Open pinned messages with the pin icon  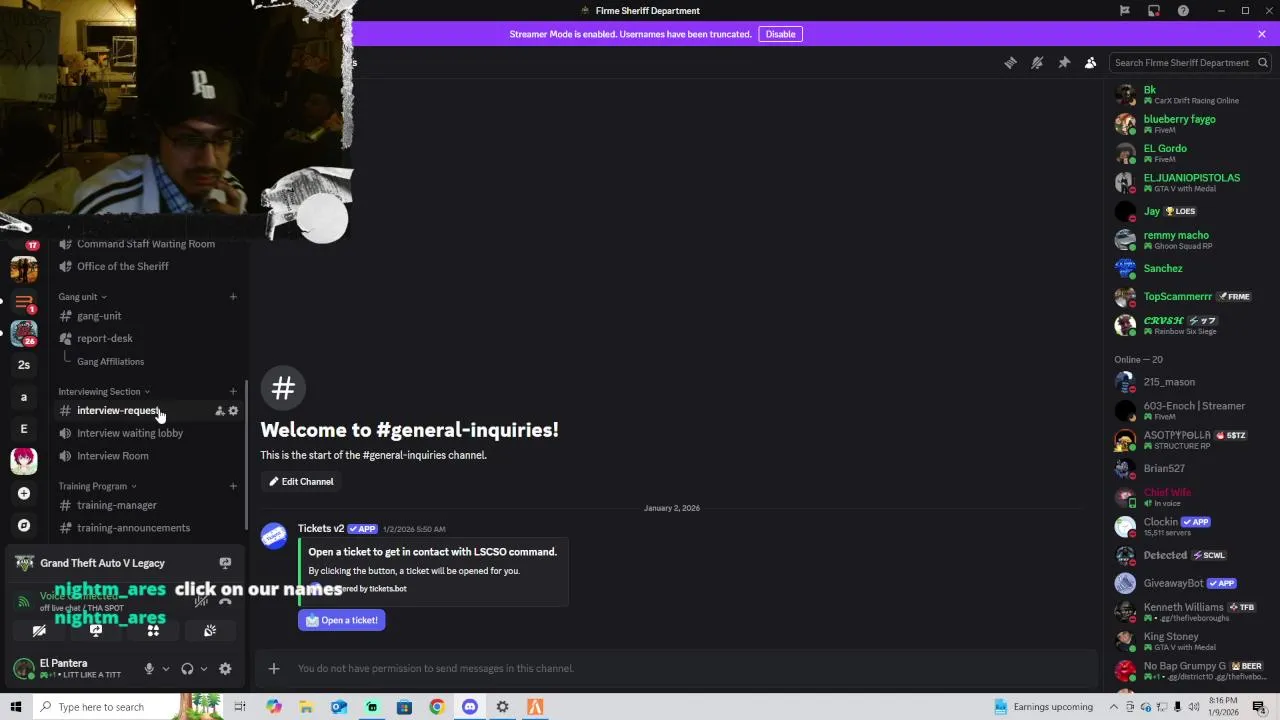pos(1064,62)
